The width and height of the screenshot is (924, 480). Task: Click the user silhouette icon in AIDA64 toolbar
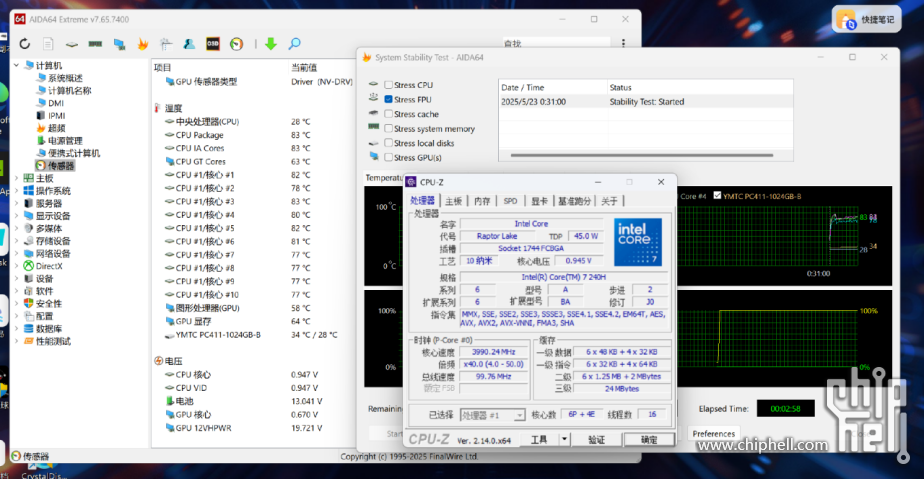point(189,44)
